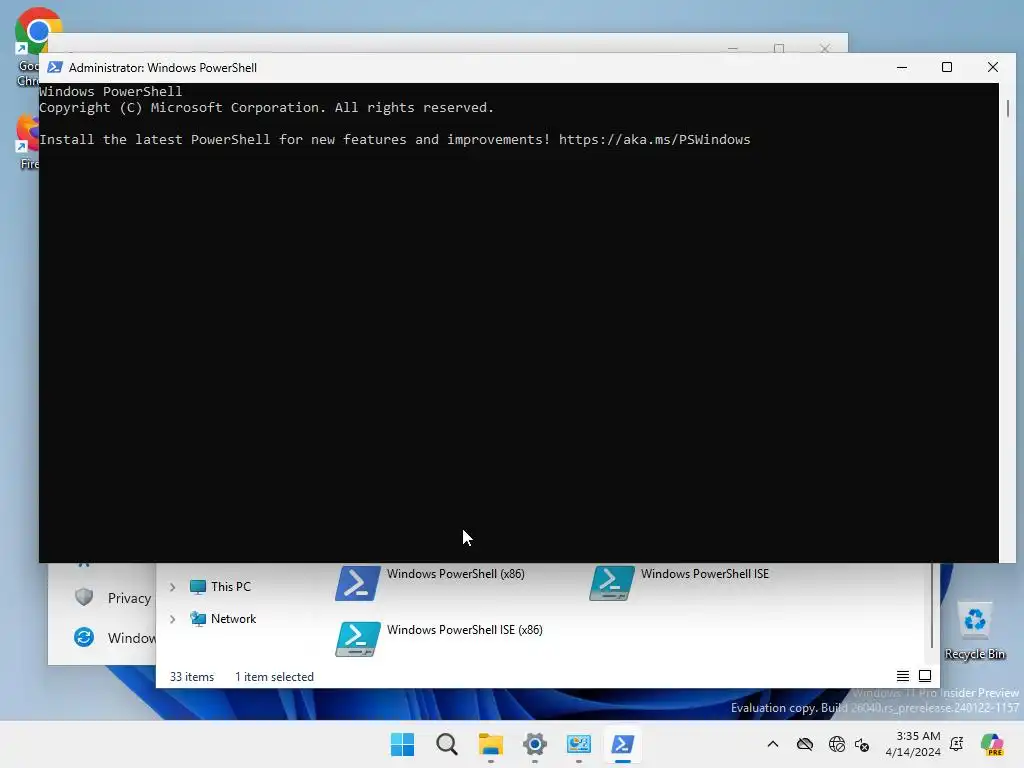Image resolution: width=1024 pixels, height=768 pixels.
Task: Open the Windows PowerShell ISE shortcut
Action: 680,582
